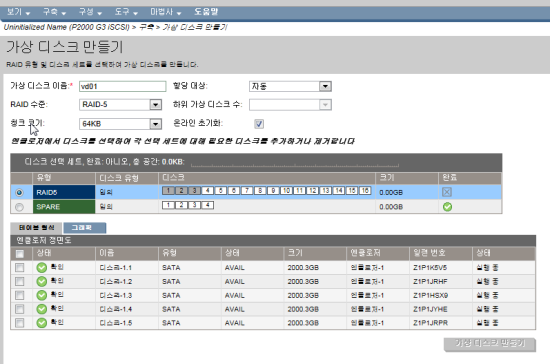Image resolution: width=550 pixels, height=364 pixels.
Task: Click the 엔클로저 column header
Action: coord(378,253)
